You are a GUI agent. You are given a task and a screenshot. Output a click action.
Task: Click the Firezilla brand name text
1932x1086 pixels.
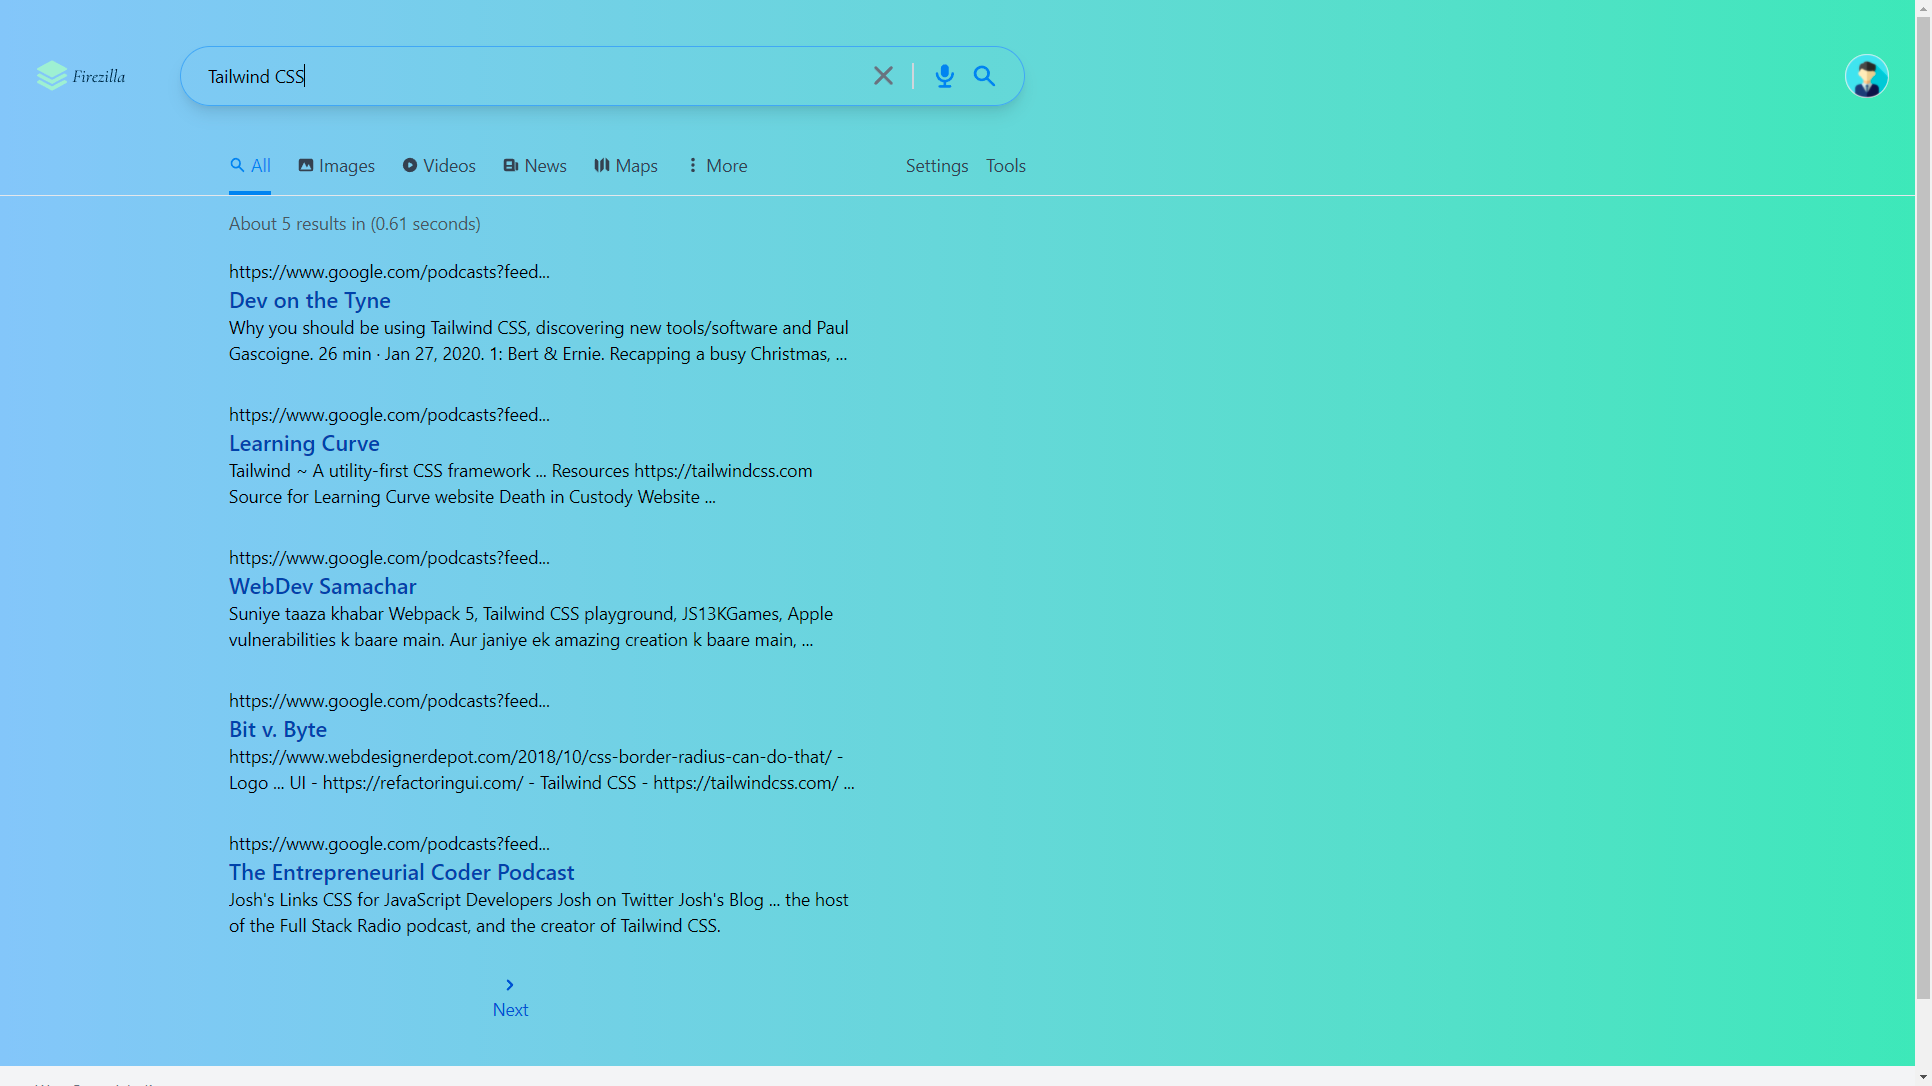pyautogui.click(x=99, y=77)
